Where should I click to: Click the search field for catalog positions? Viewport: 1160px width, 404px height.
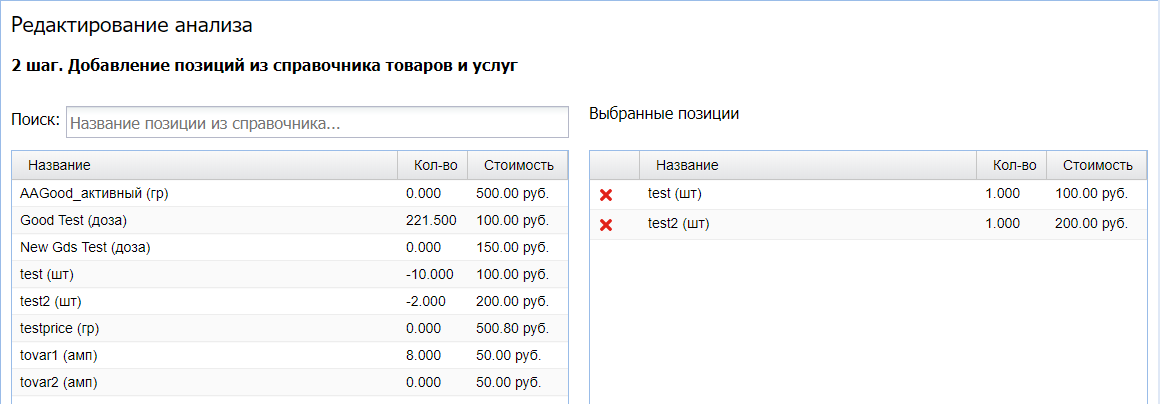click(x=317, y=125)
